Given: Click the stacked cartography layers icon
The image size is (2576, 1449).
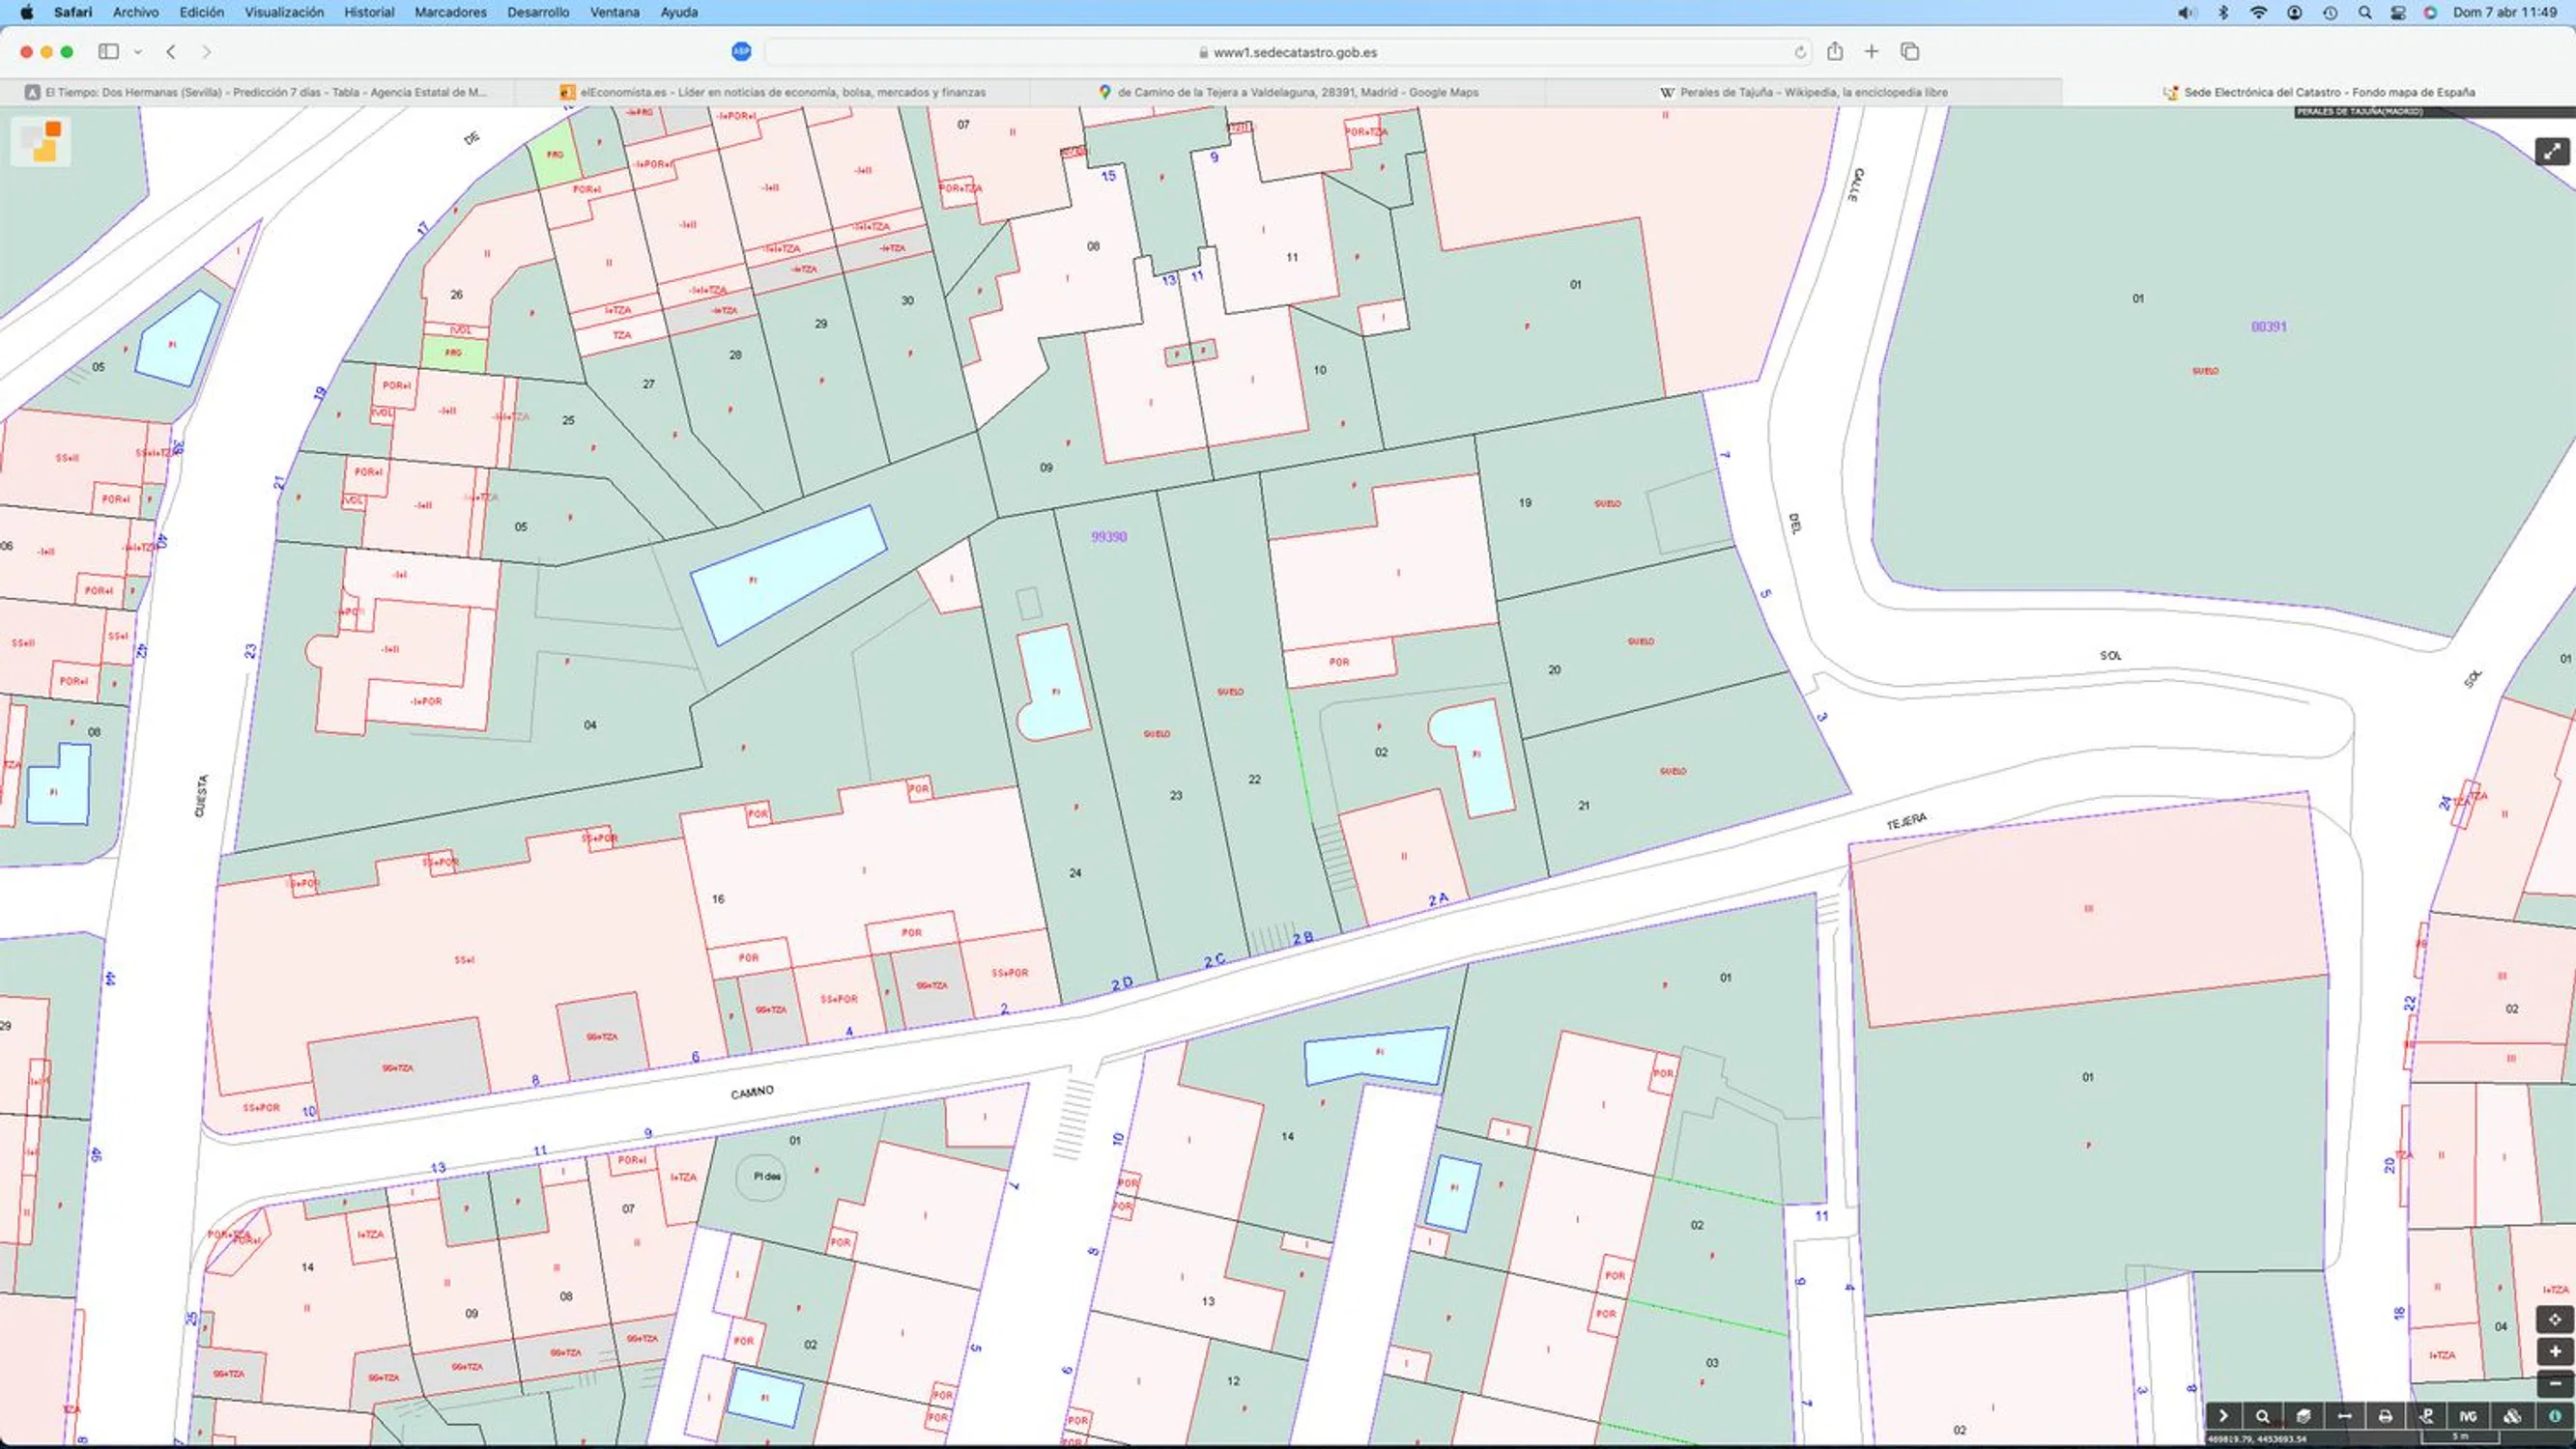Looking at the screenshot, I should pyautogui.click(x=2511, y=1416).
